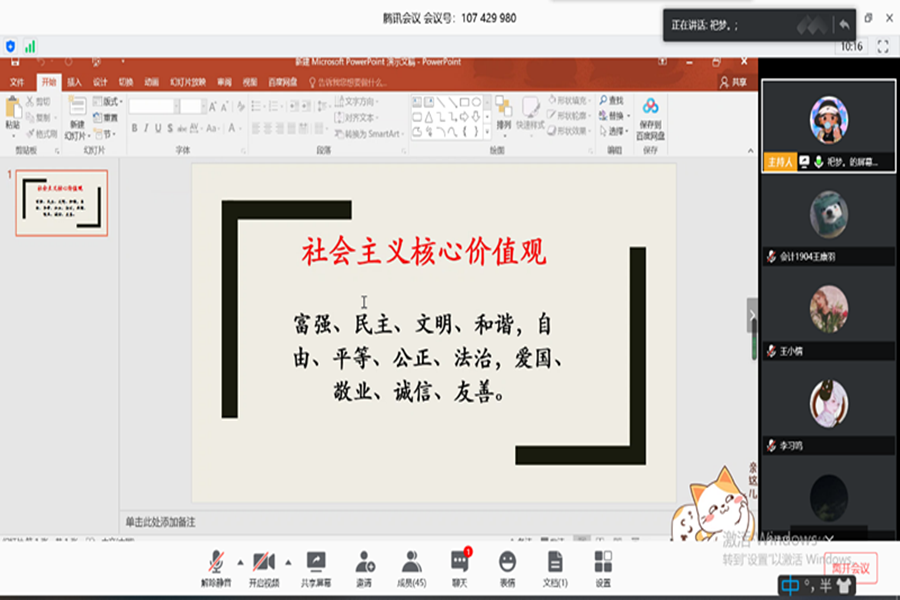This screenshot has height=600, width=900.
Task: Unmute the microphone in meeting toolbar
Action: click(x=215, y=565)
